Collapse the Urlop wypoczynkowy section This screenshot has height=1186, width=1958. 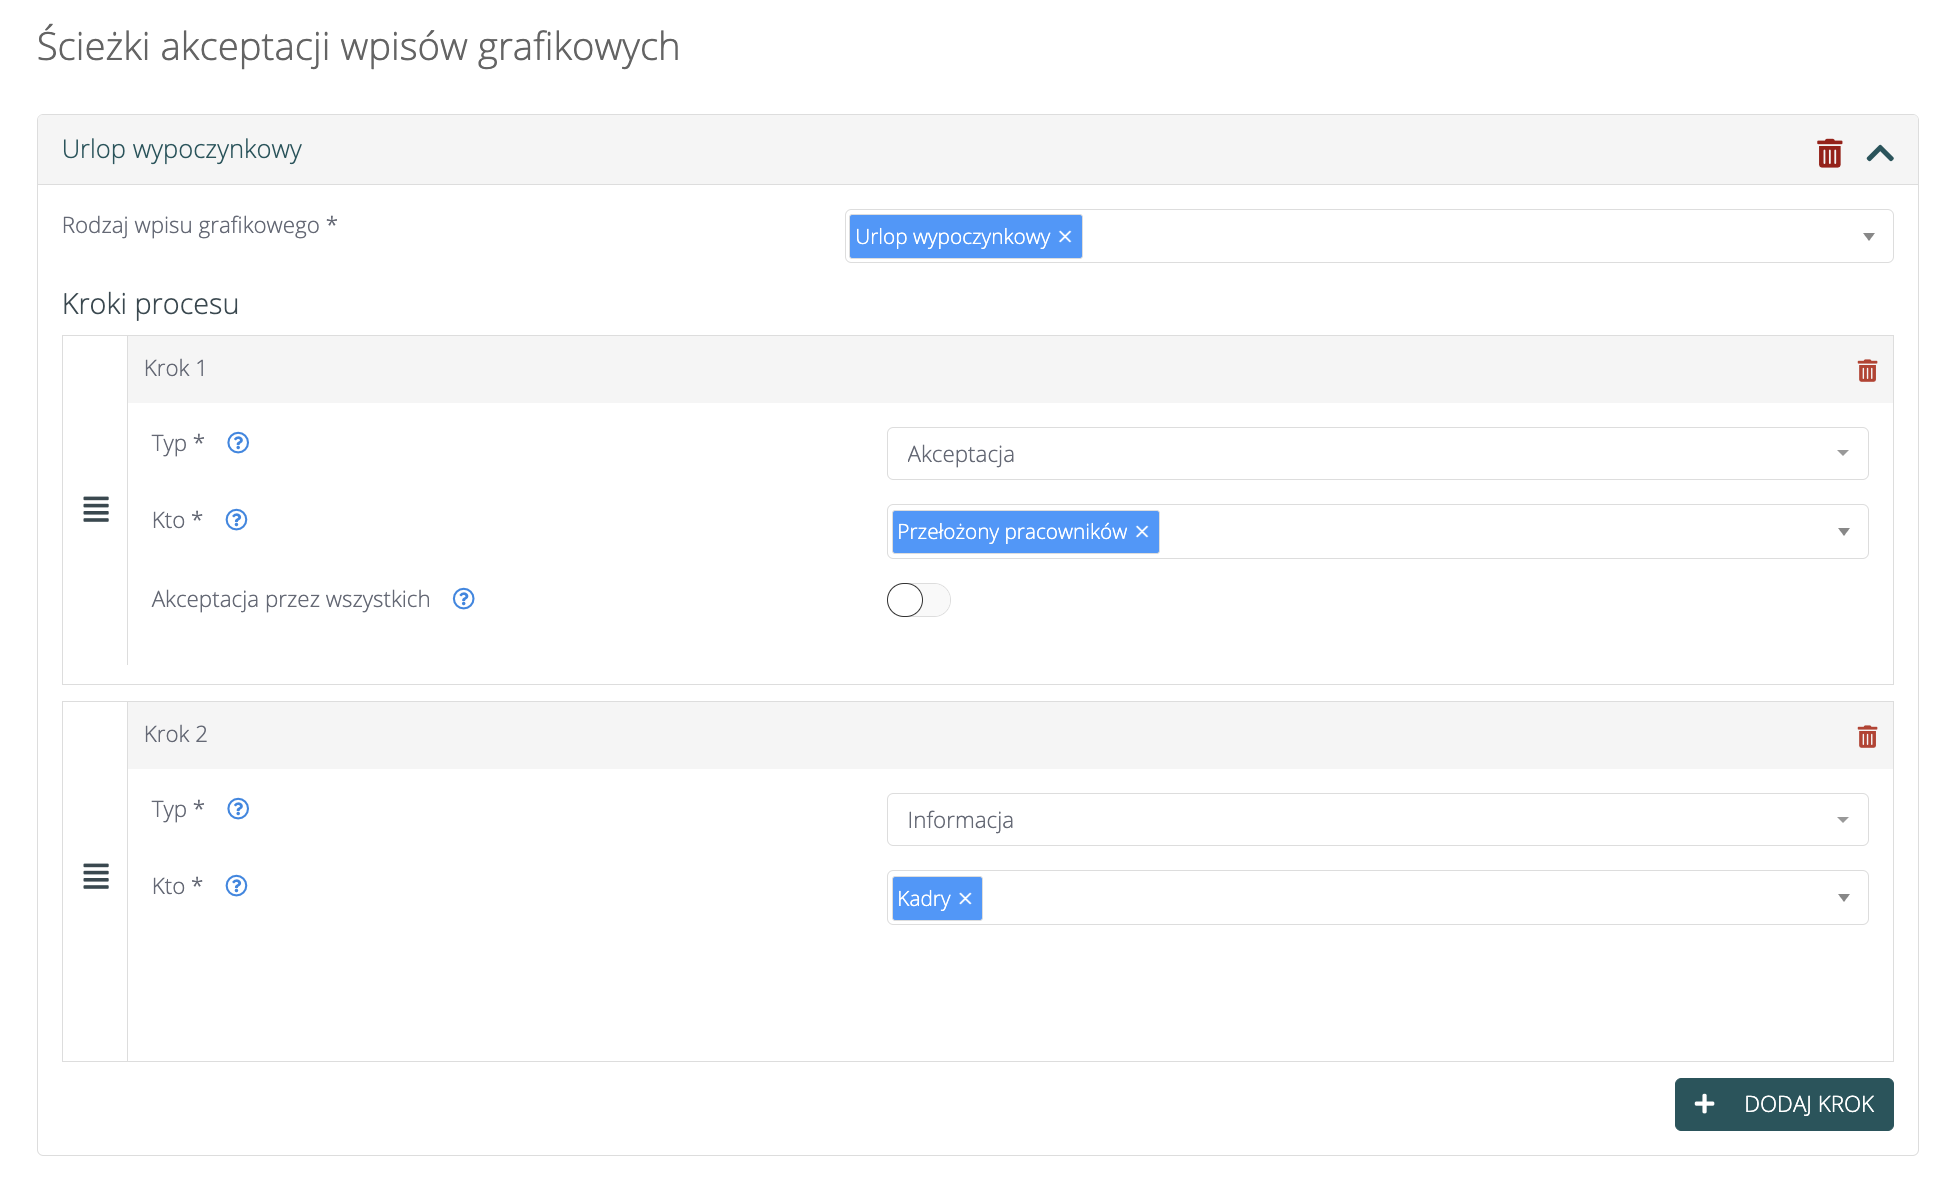[1880, 153]
